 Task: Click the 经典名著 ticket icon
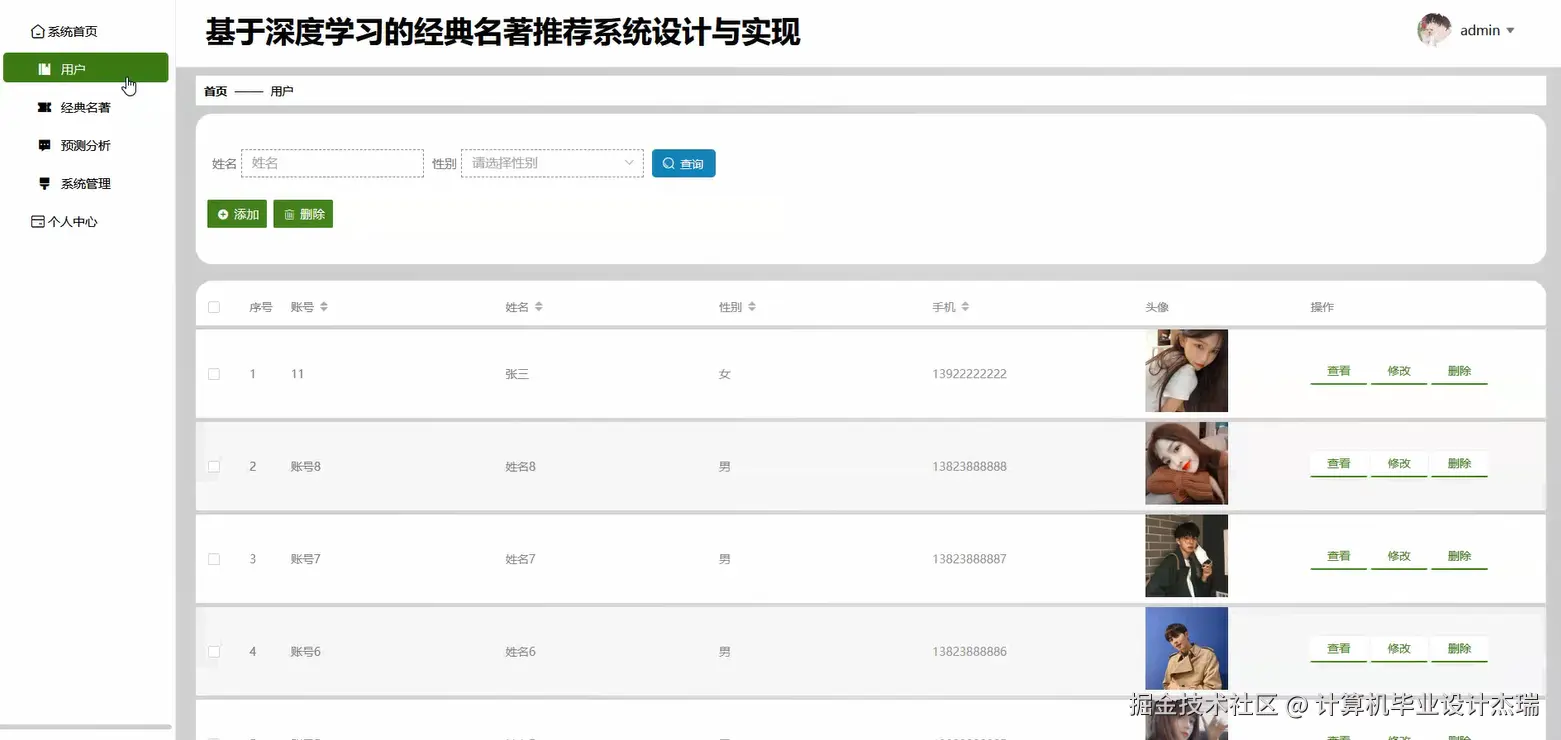click(44, 107)
